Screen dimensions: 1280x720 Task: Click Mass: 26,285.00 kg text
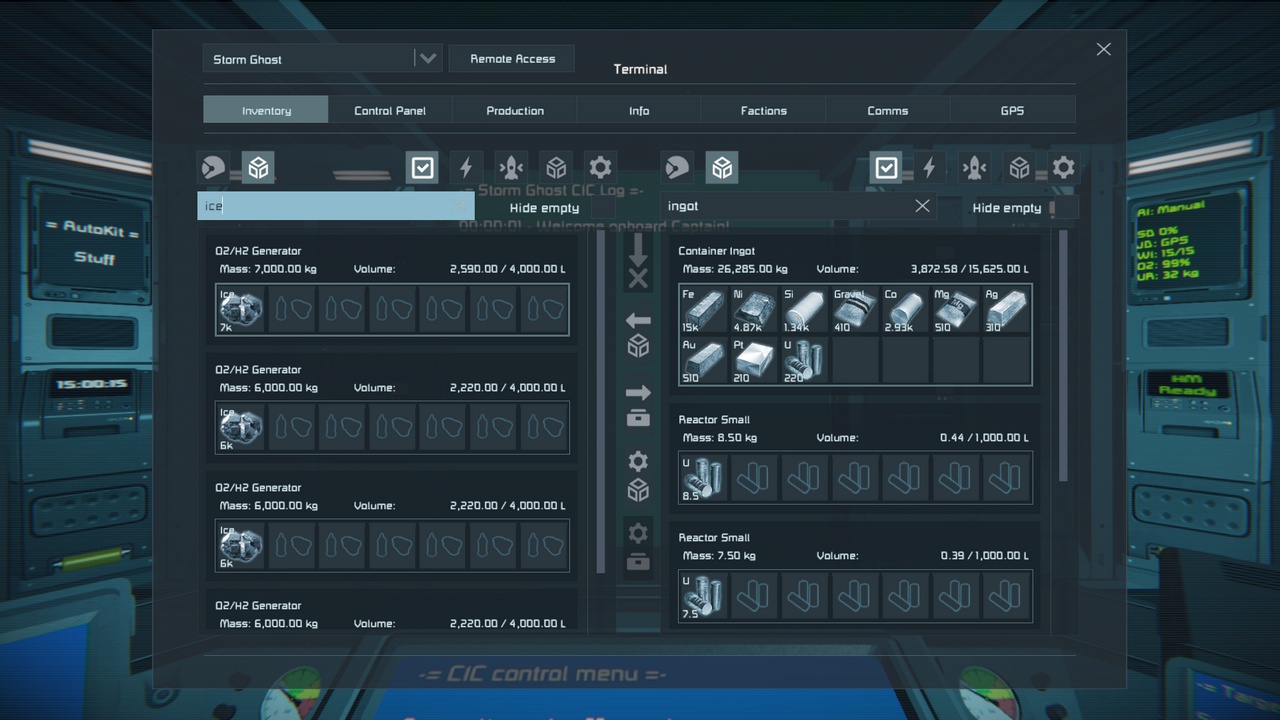735,269
